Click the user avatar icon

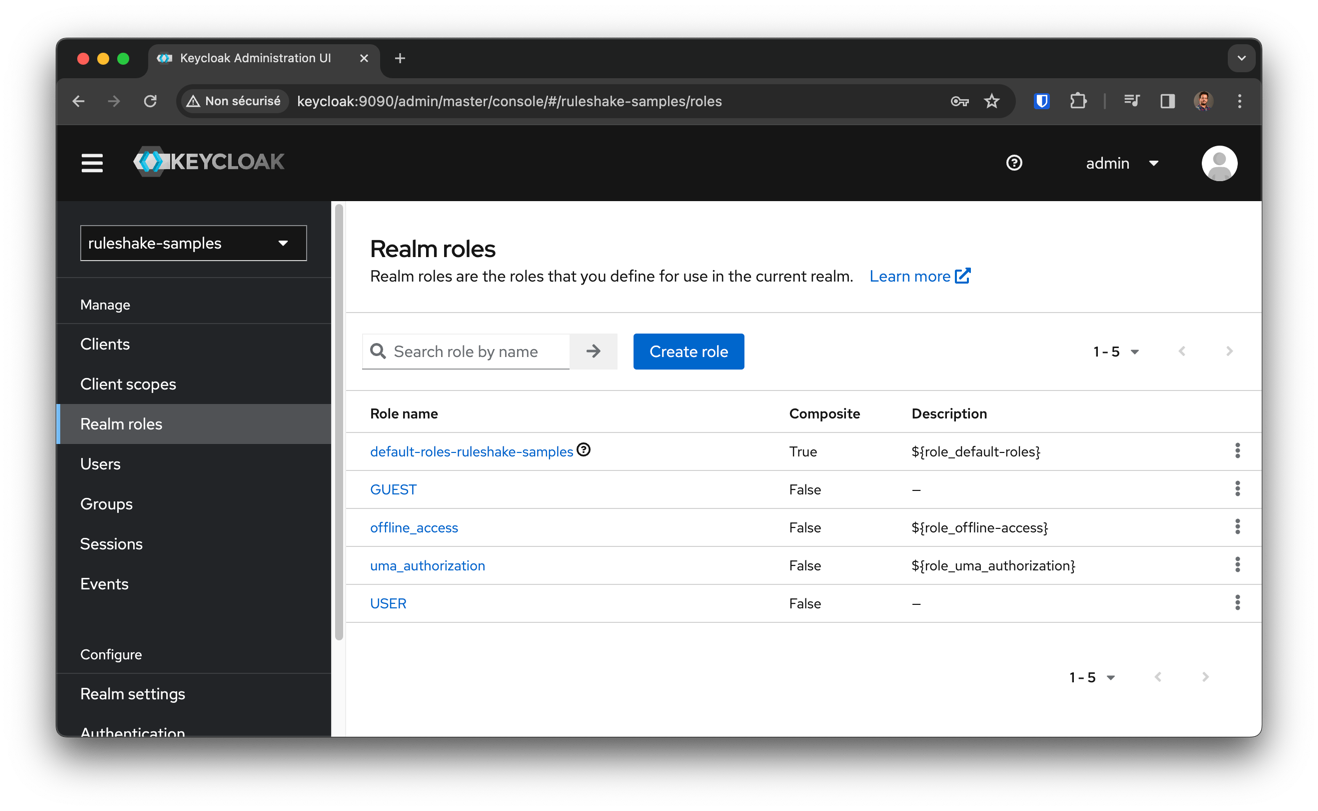[1218, 163]
